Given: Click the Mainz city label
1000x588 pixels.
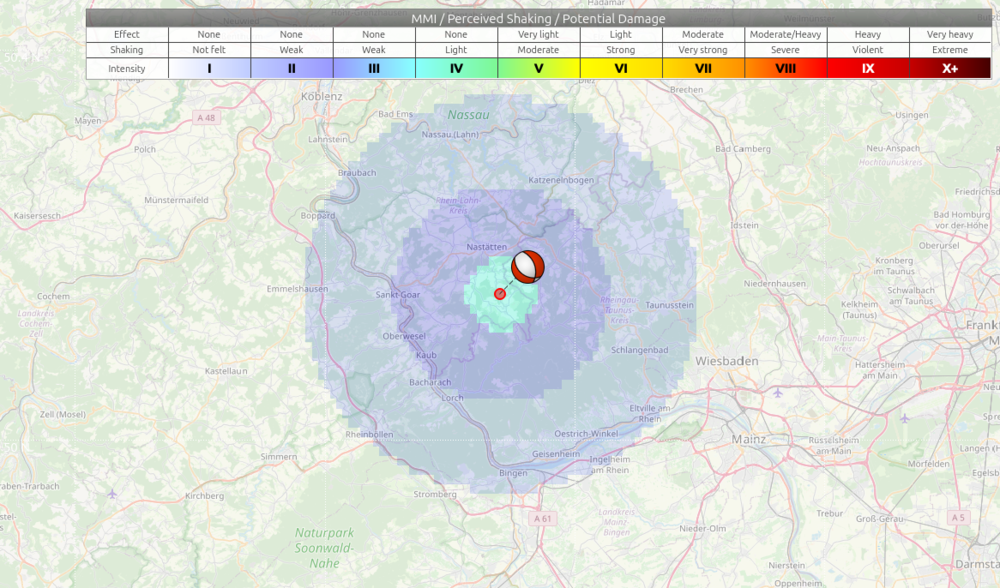Looking at the screenshot, I should 749,439.
